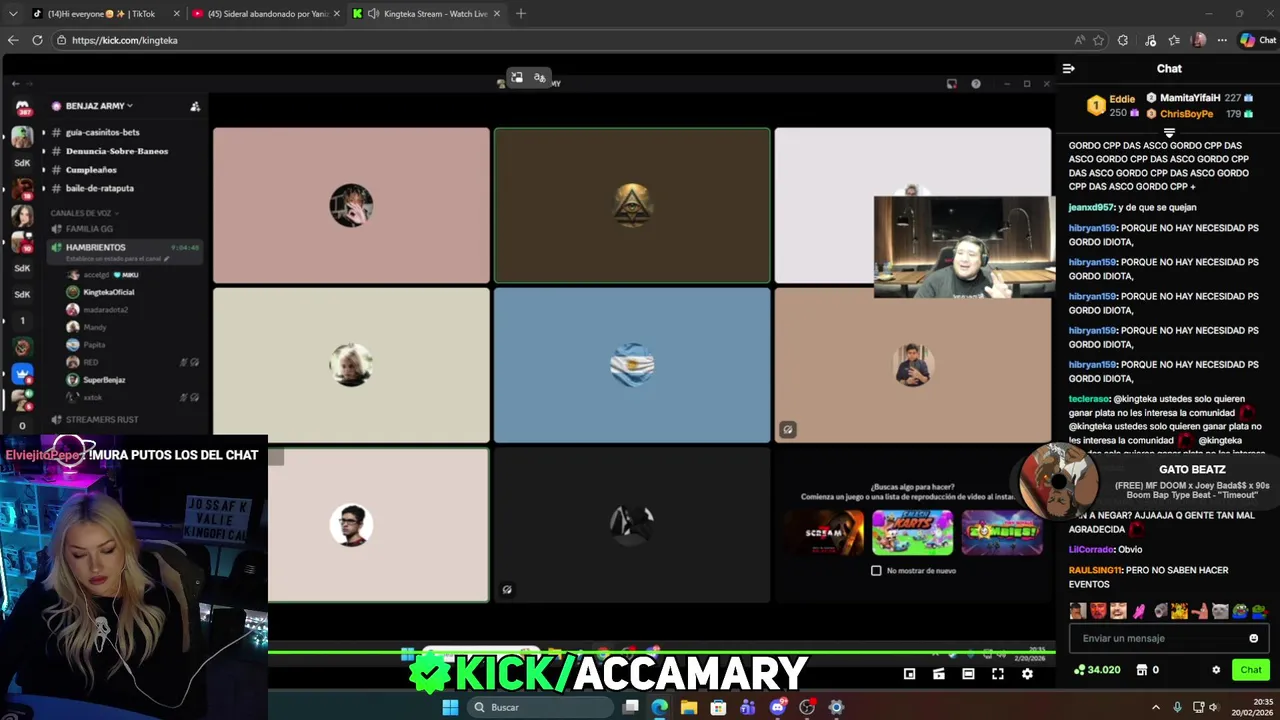This screenshot has height=720, width=1280.
Task: Select user Mandy in voice list
Action: pyautogui.click(x=95, y=327)
